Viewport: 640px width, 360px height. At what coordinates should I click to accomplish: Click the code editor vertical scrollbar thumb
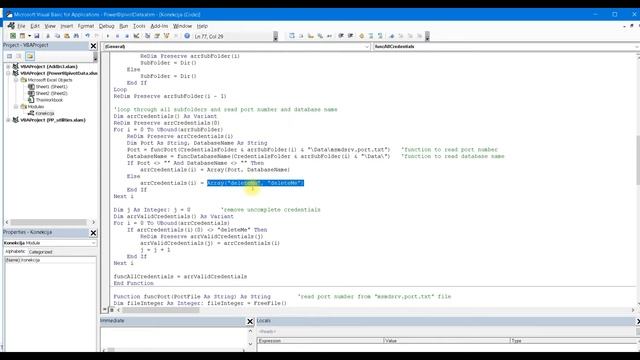tap(637, 160)
